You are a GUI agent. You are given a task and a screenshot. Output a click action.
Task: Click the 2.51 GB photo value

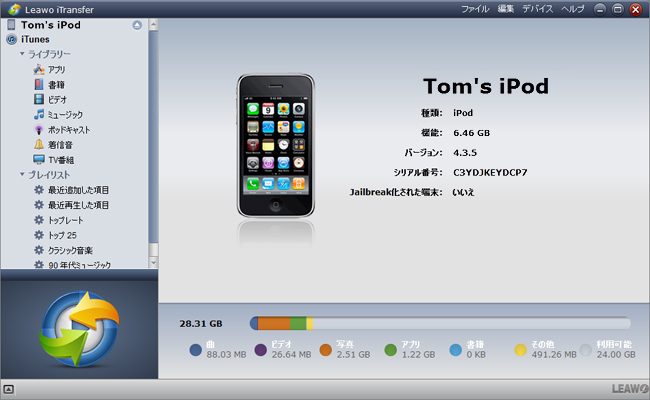pyautogui.click(x=353, y=355)
